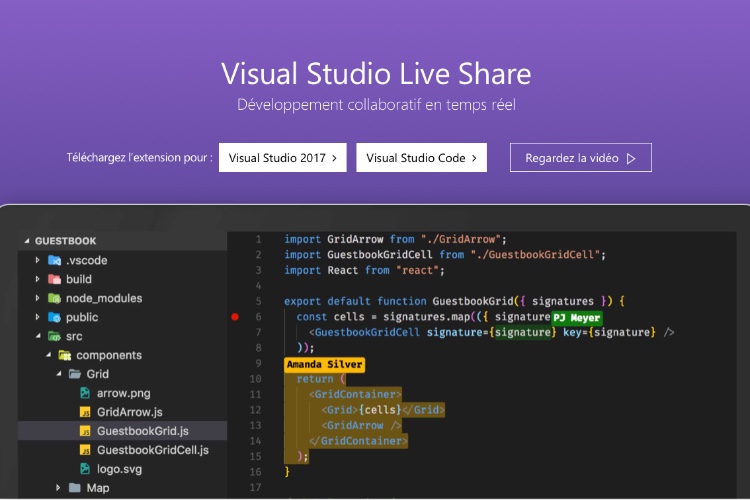Select the node_modules folder label
Viewport: 750px width, 500px height.
(x=104, y=298)
